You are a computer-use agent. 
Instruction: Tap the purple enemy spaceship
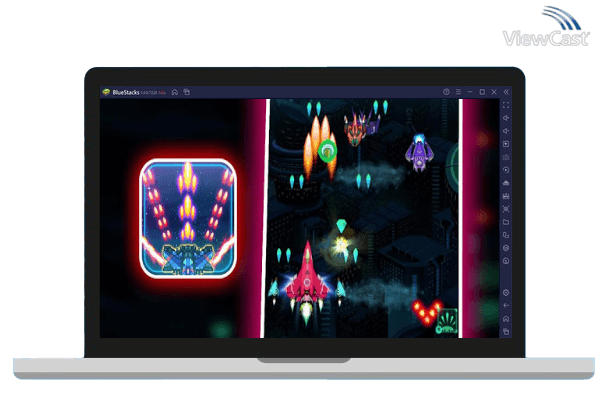(x=420, y=152)
